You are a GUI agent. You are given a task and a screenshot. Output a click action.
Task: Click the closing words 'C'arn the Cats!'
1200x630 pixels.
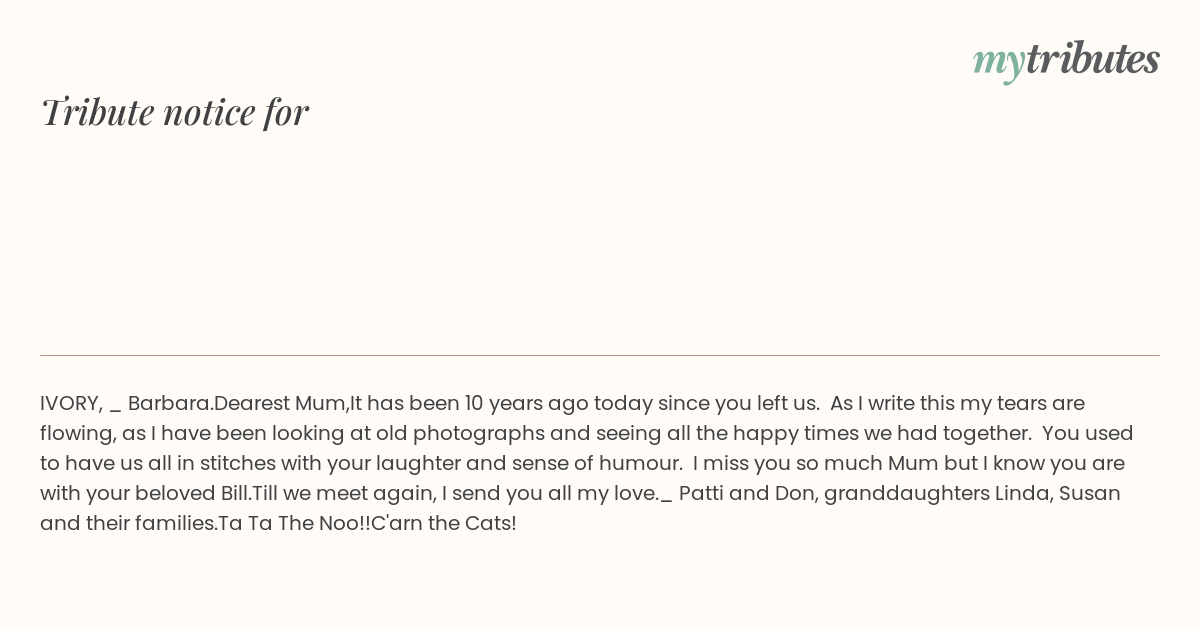444,523
